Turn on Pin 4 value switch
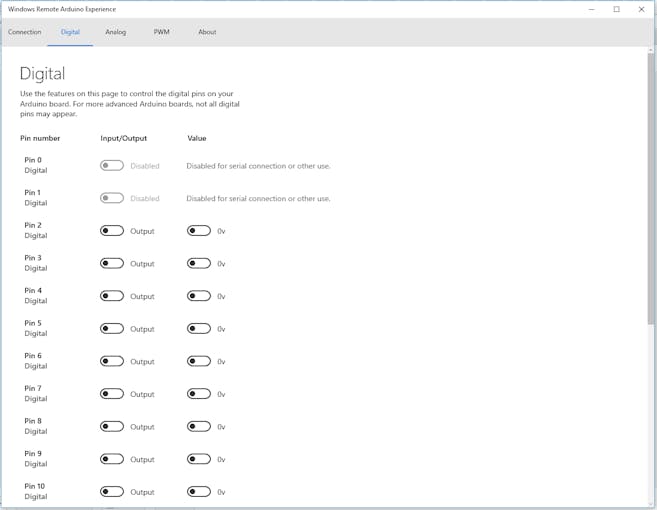The image size is (657, 510). (199, 296)
